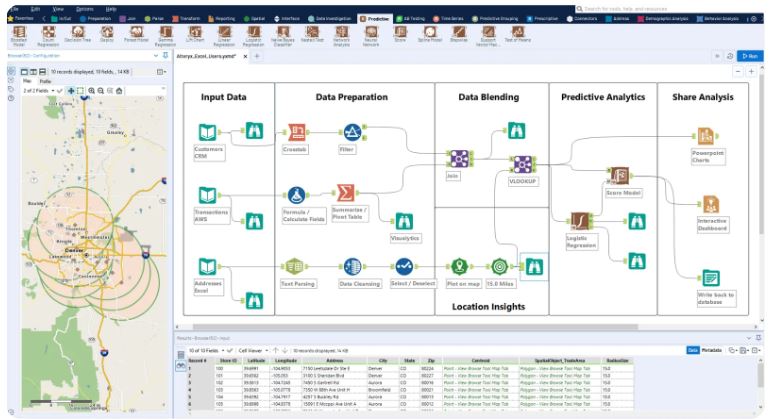770x419 pixels.
Task: Click the home extent icon in map toolbar
Action: tap(119, 91)
